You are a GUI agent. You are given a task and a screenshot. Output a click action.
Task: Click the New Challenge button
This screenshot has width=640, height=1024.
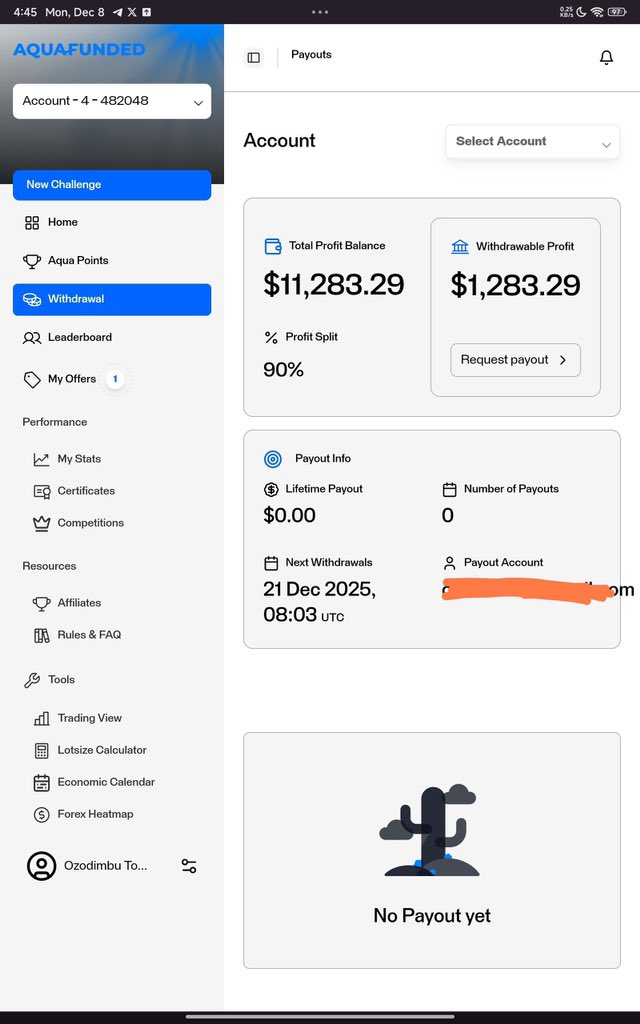pyautogui.click(x=112, y=185)
